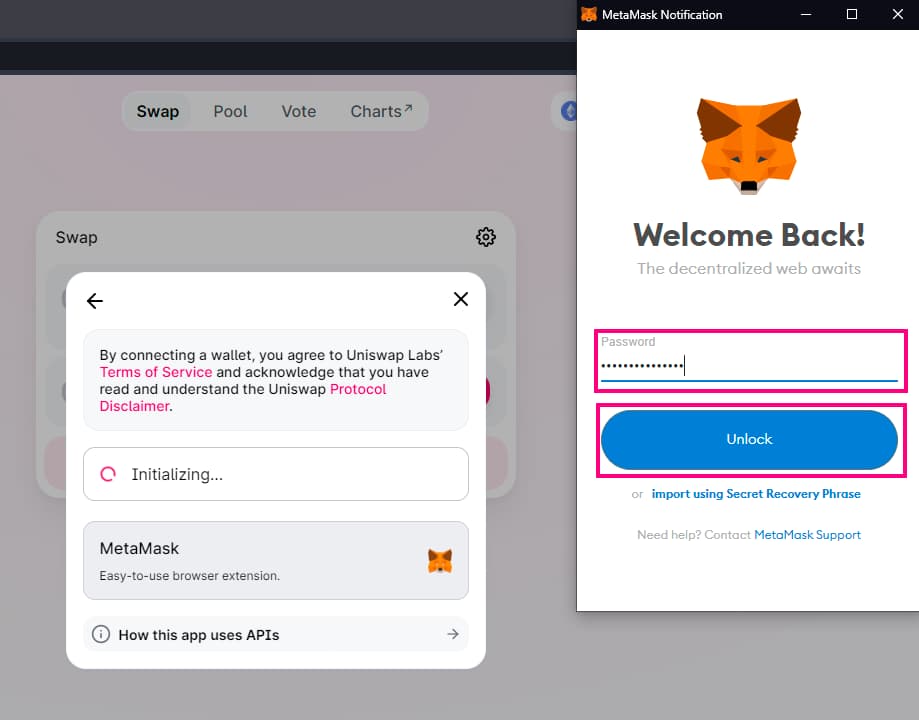Click the arrow next to How this app uses APIs
This screenshot has width=919, height=720.
452,634
